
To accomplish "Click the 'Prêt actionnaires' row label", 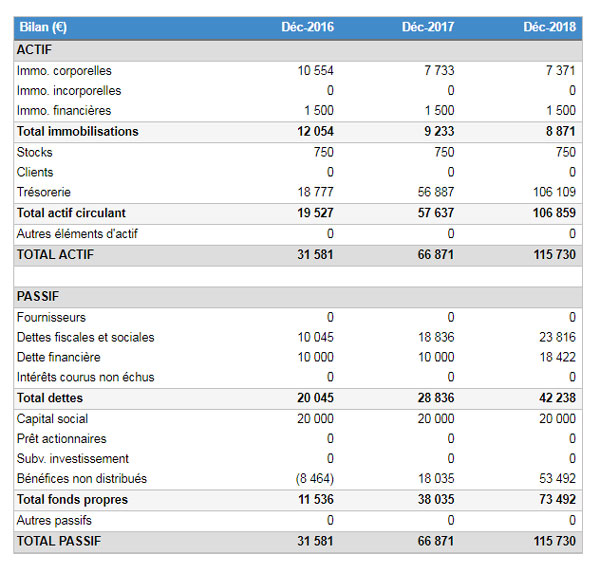I will click(62, 439).
